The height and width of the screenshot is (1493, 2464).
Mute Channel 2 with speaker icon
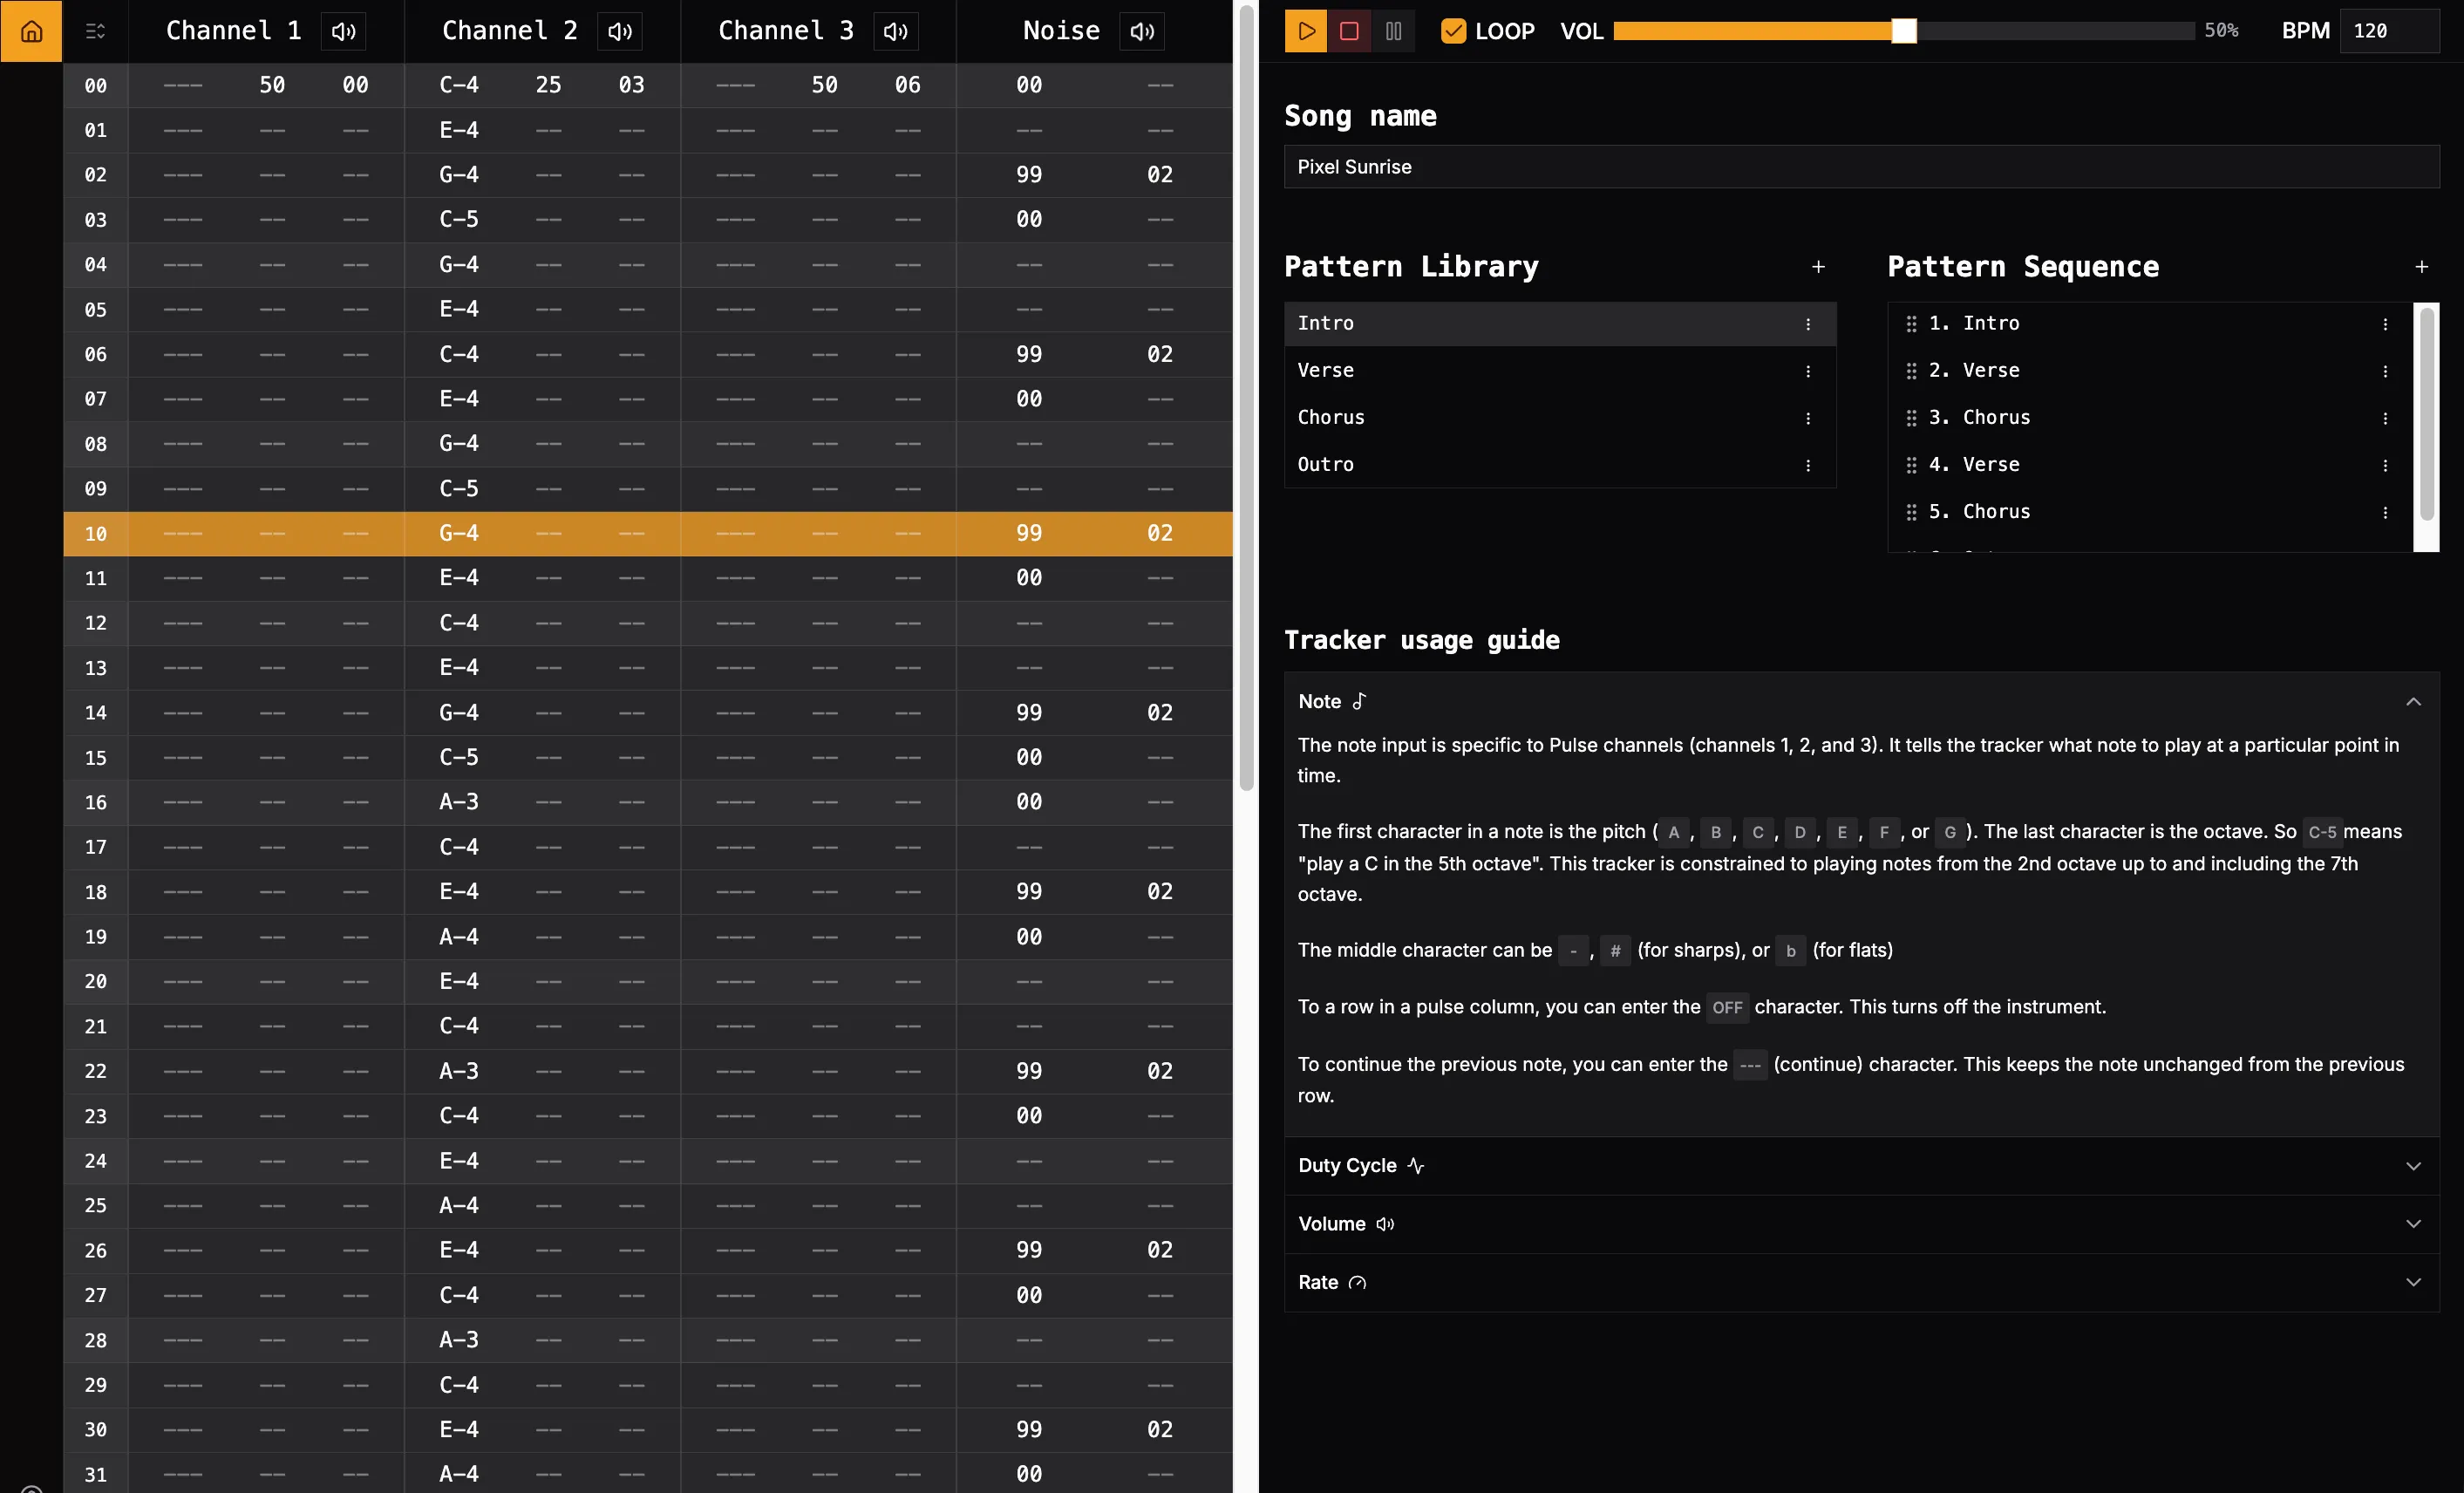(x=620, y=31)
